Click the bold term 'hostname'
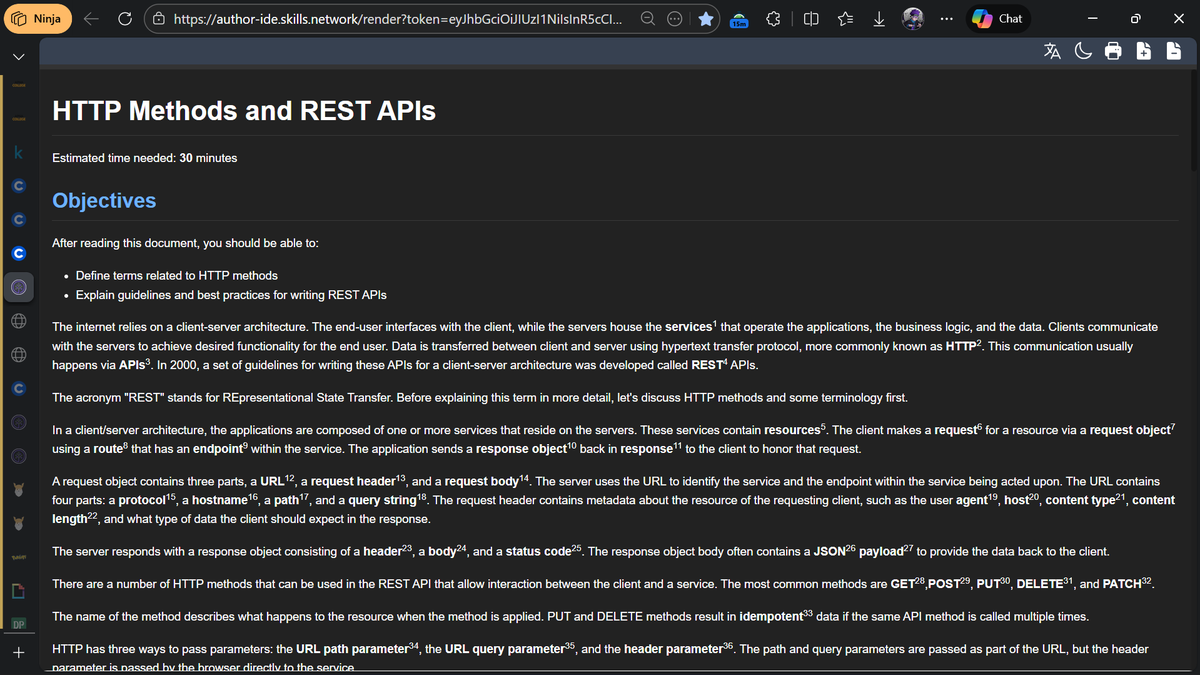This screenshot has width=1200, height=675. point(223,501)
